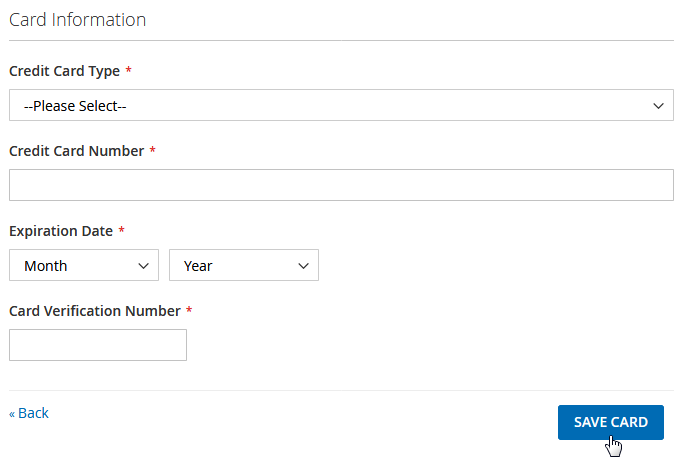Click the red asterisk beside Expiration Date
This screenshot has width=682, height=465.
[122, 231]
